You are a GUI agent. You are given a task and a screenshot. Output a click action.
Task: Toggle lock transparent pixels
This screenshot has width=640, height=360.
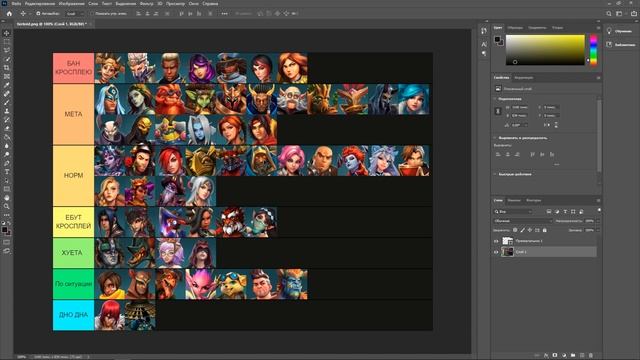tap(515, 230)
